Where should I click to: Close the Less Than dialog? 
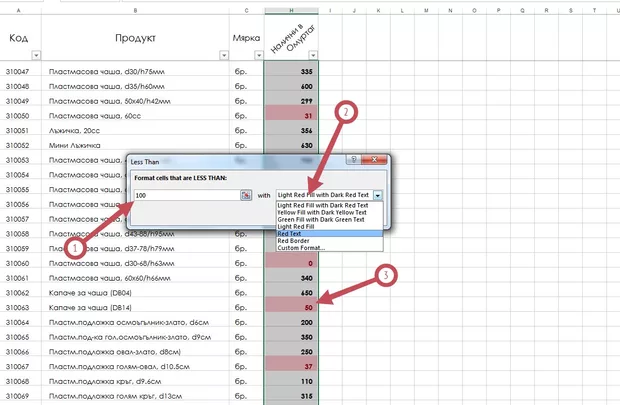click(378, 159)
